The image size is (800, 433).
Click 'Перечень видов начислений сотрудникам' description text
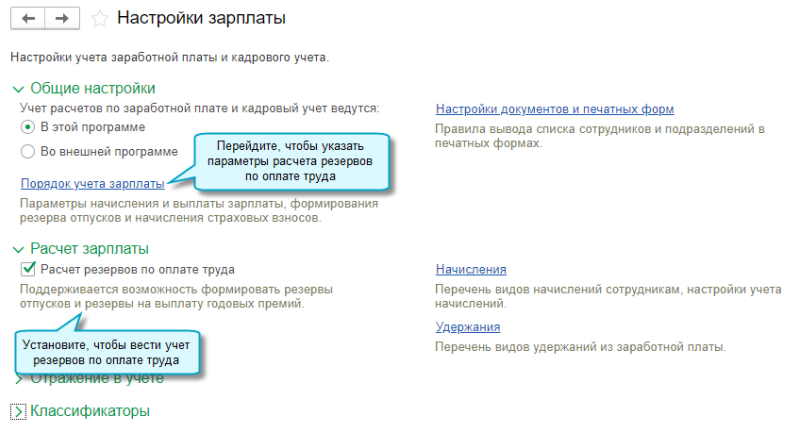(x=608, y=296)
